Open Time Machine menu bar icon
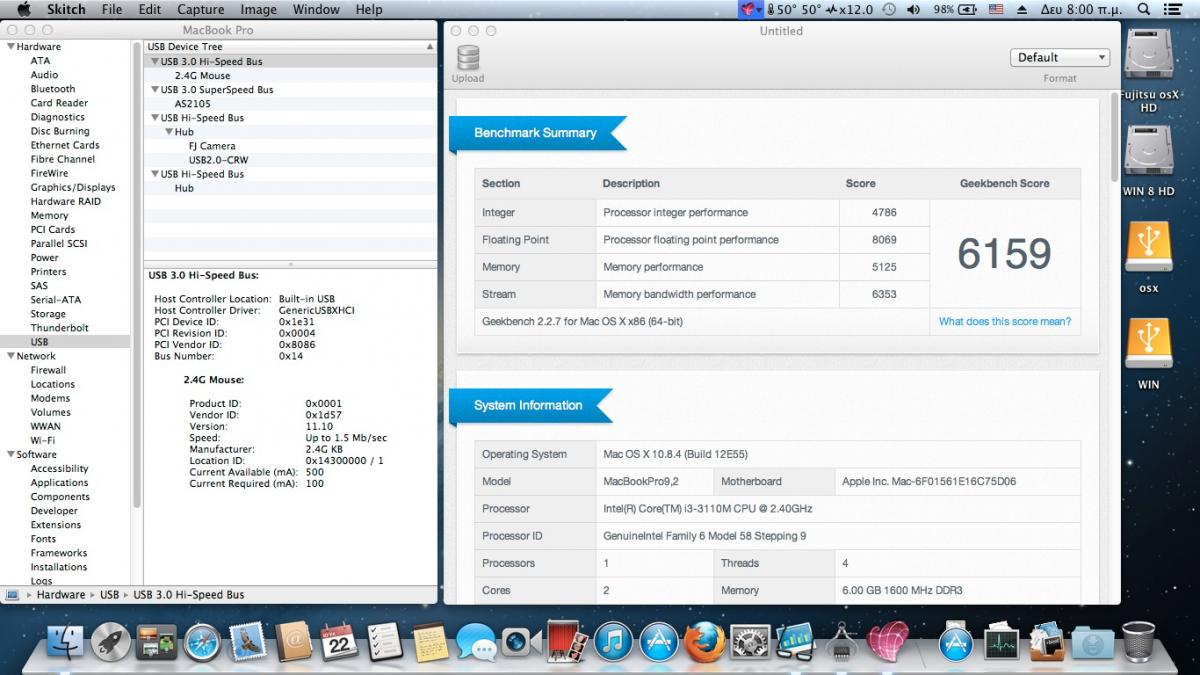 tap(887, 9)
